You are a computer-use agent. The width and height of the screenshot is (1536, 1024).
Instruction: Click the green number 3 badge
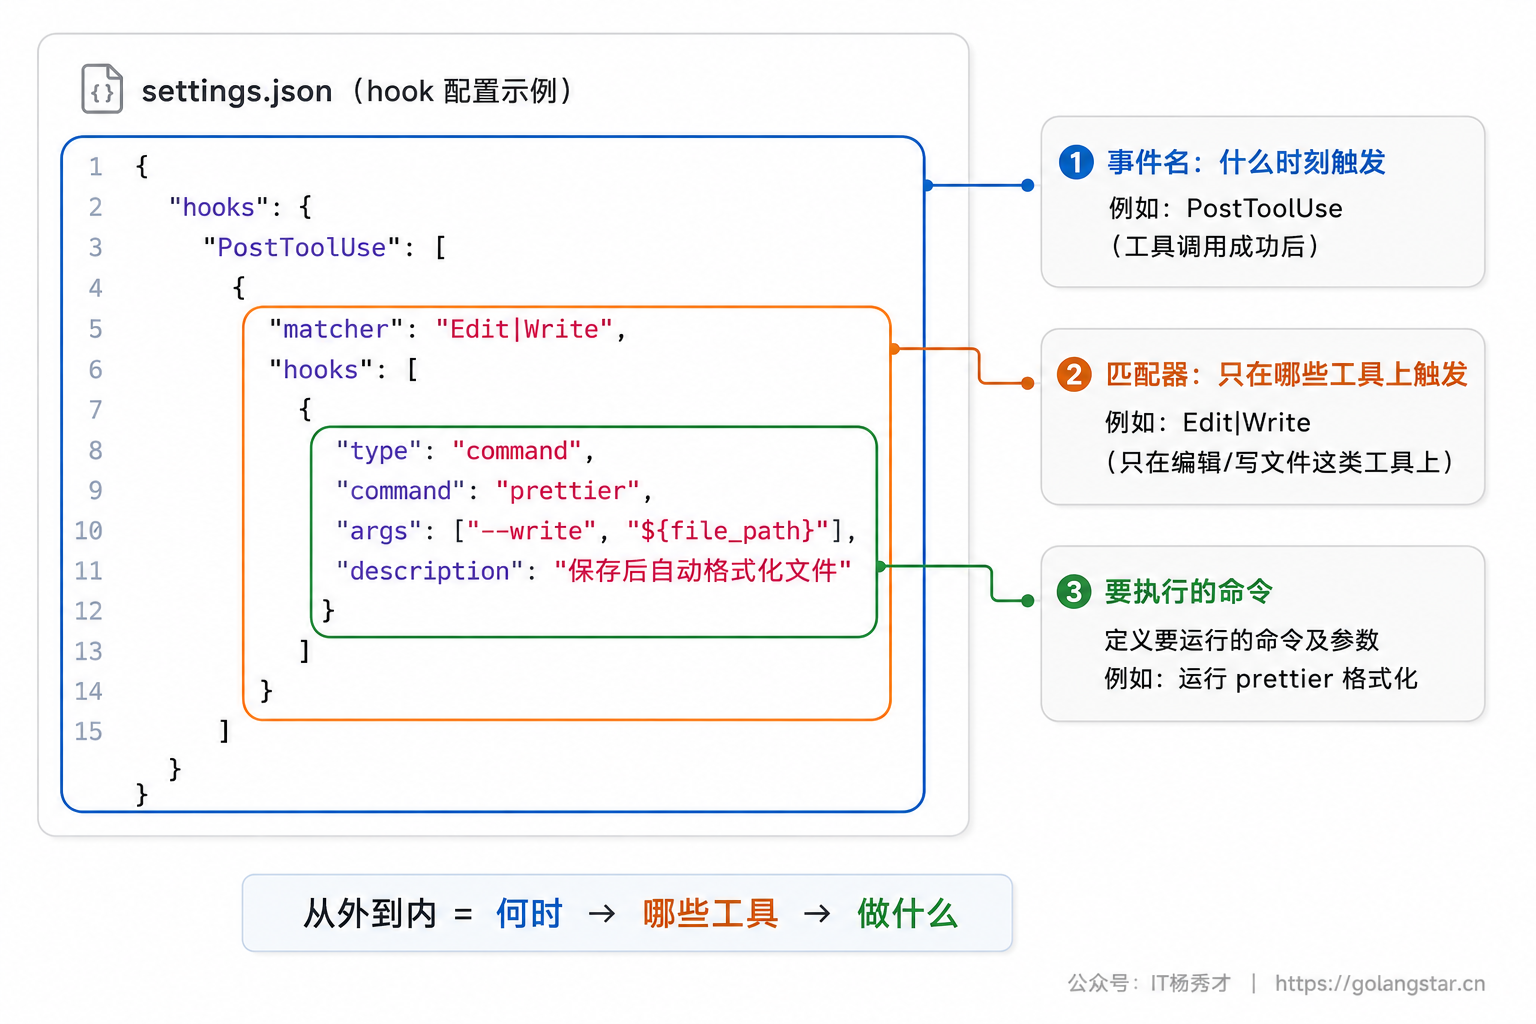[1074, 591]
